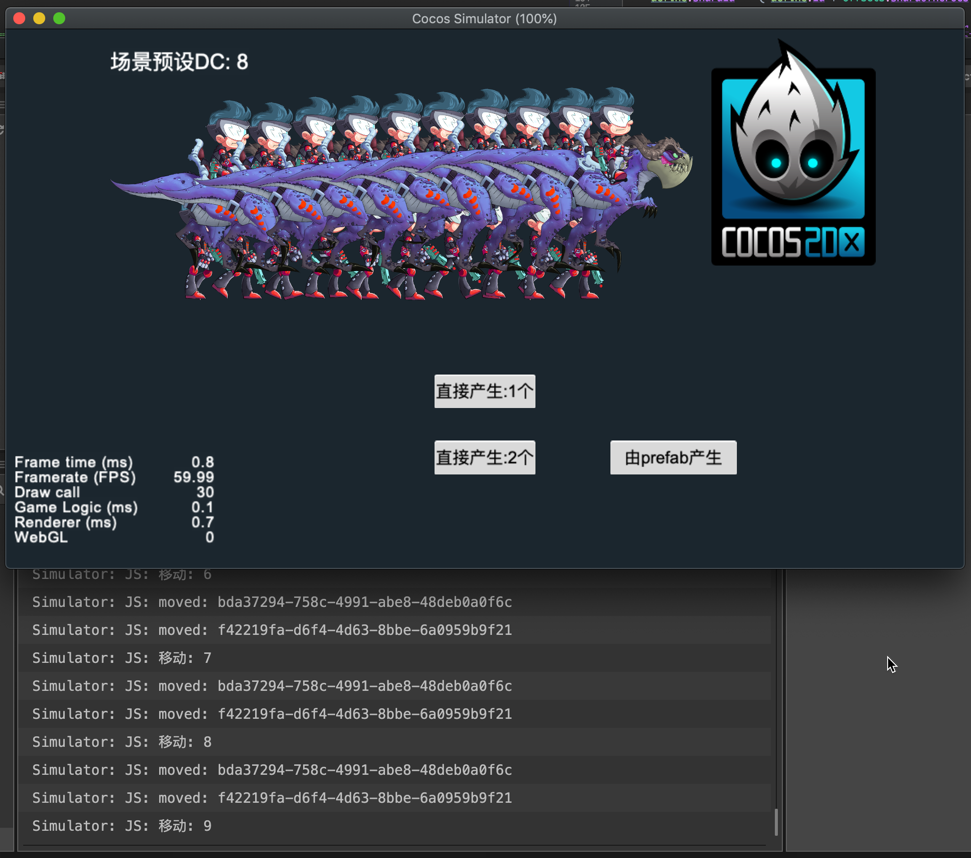Select the log line 移动: 6
This screenshot has width=971, height=858.
coord(394,575)
